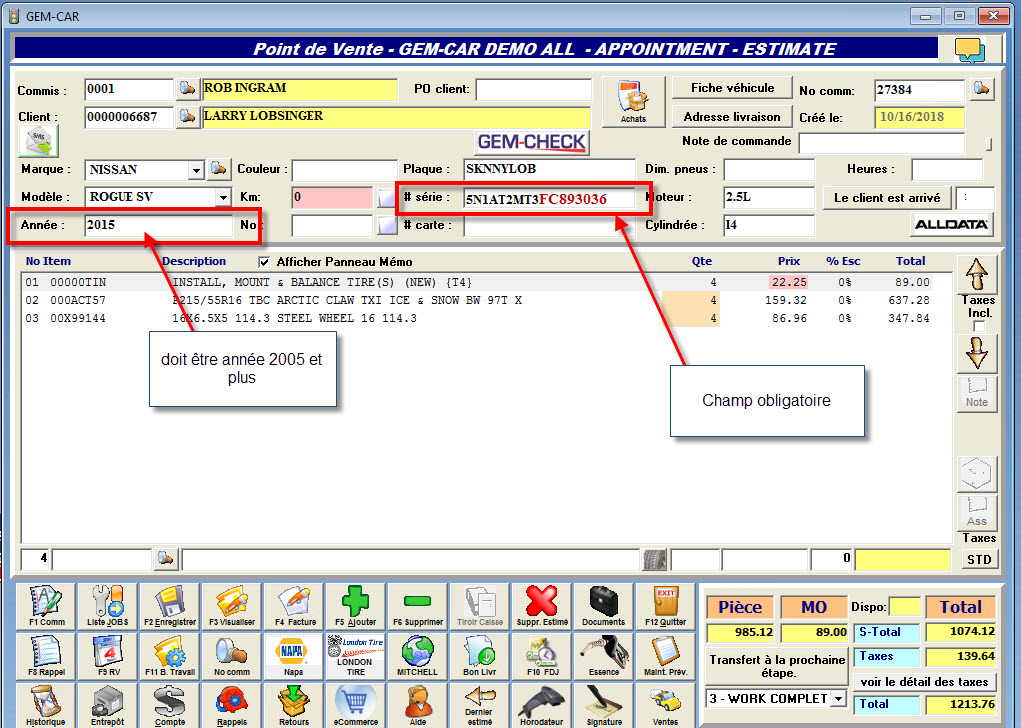This screenshot has width=1021, height=728.
Task: Open the ALLDATA button
Action: 951,225
